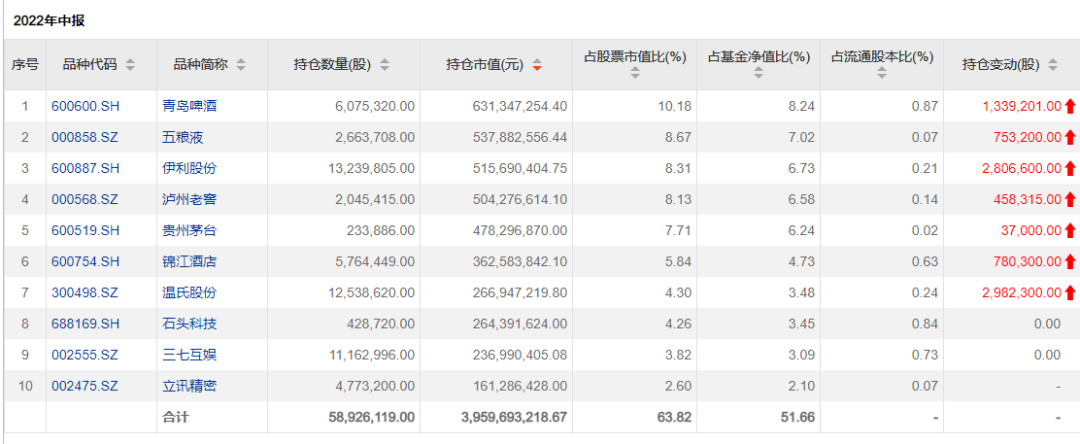Select total quantity 58,926,119.00
The width and height of the screenshot is (1080, 444).
[371, 417]
